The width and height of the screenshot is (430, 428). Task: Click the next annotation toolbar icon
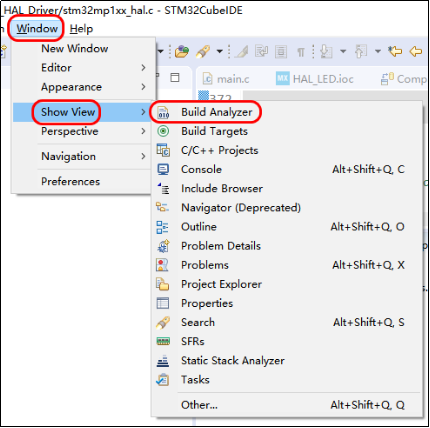coord(326,52)
